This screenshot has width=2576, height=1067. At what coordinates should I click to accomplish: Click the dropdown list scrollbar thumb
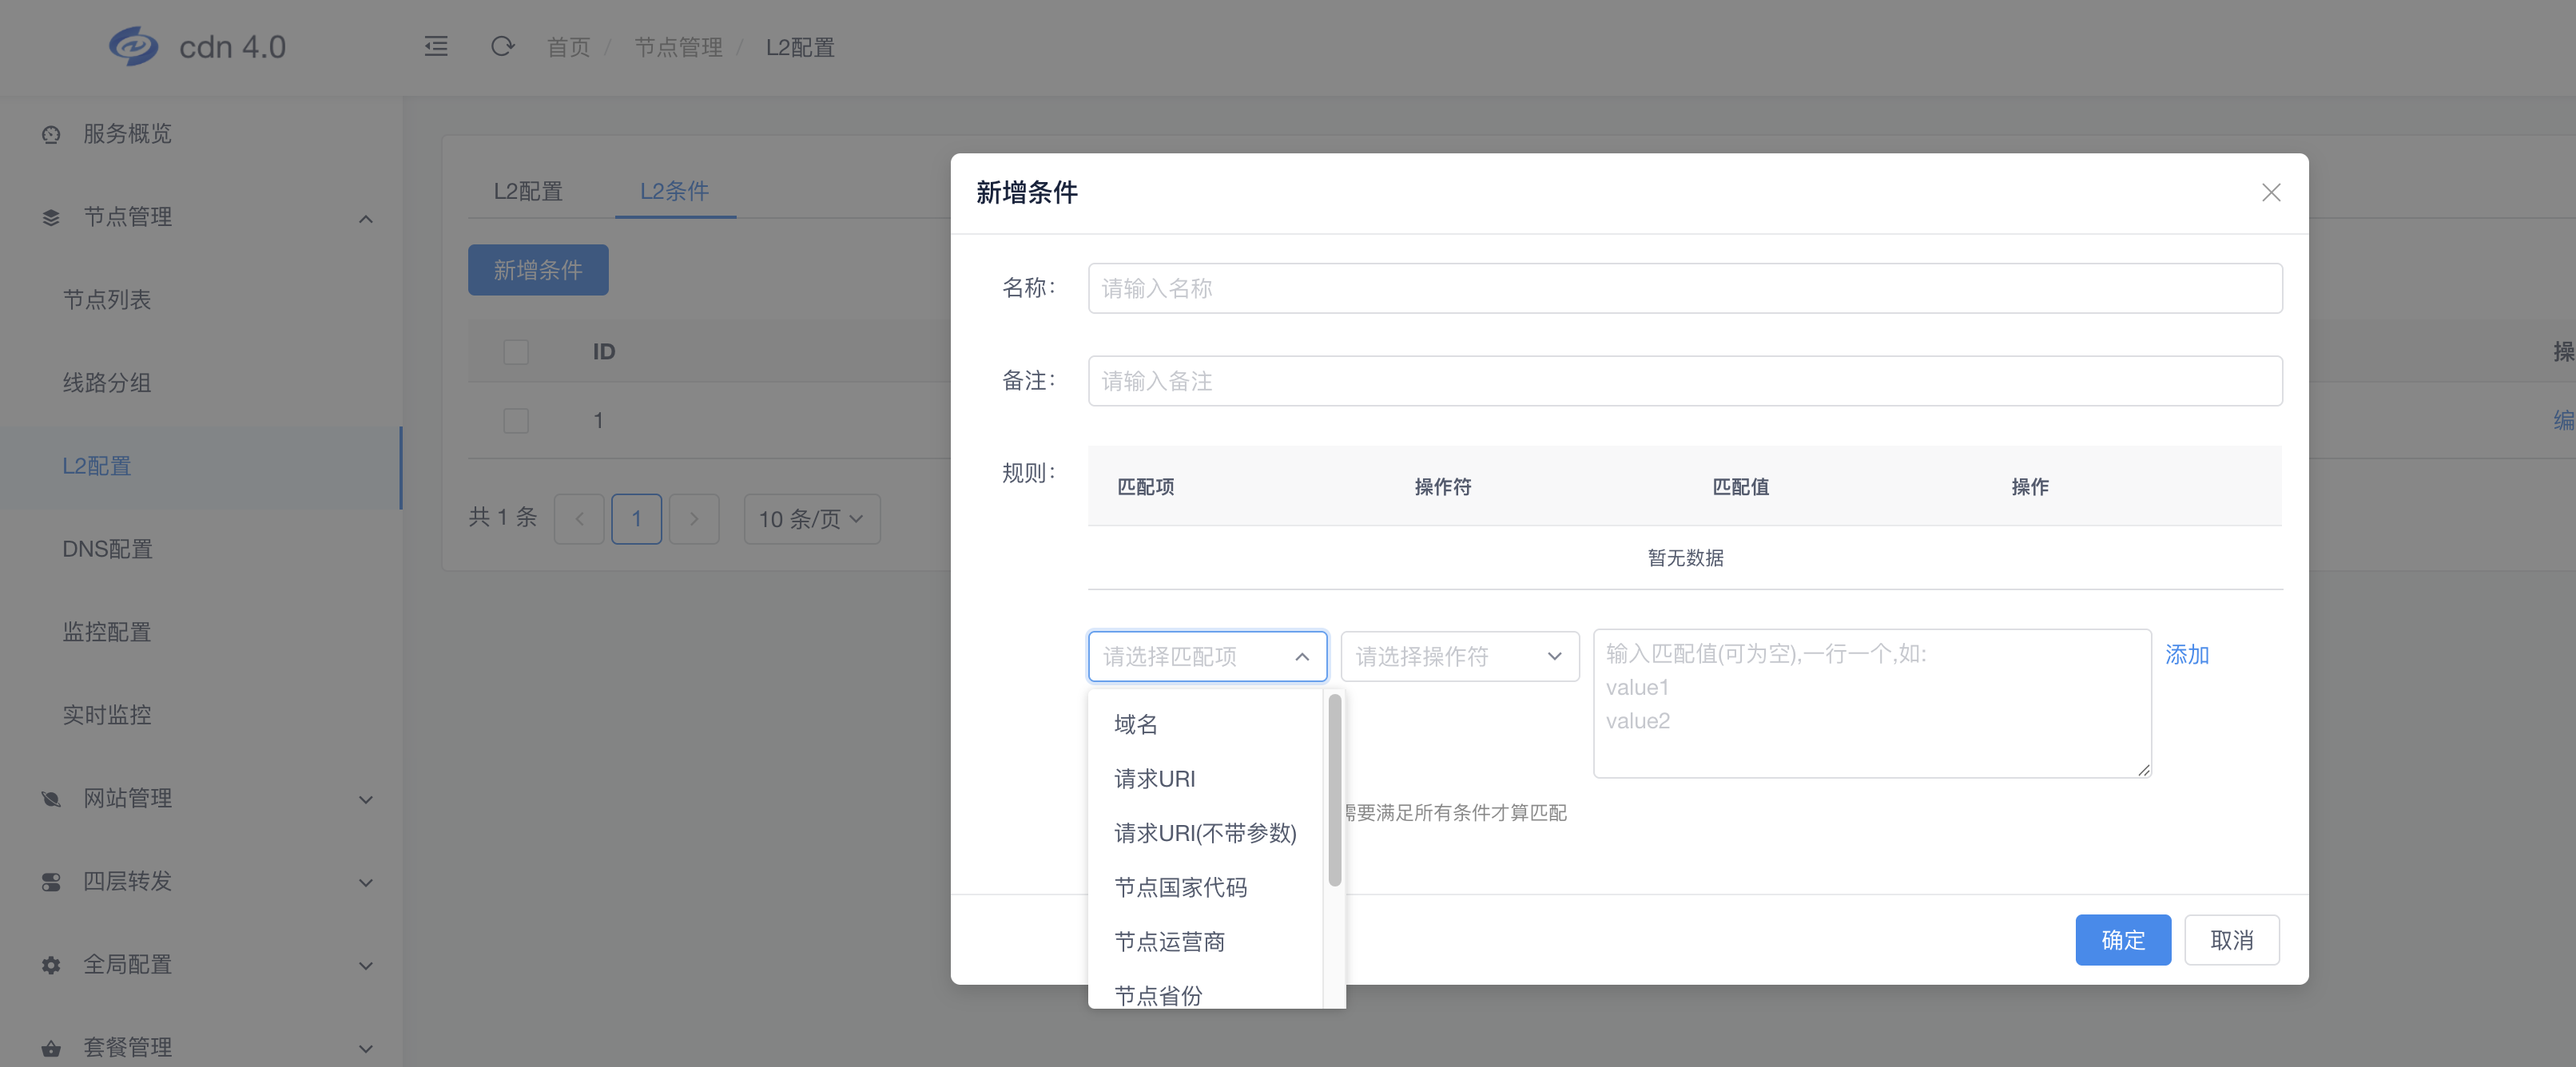click(1334, 790)
